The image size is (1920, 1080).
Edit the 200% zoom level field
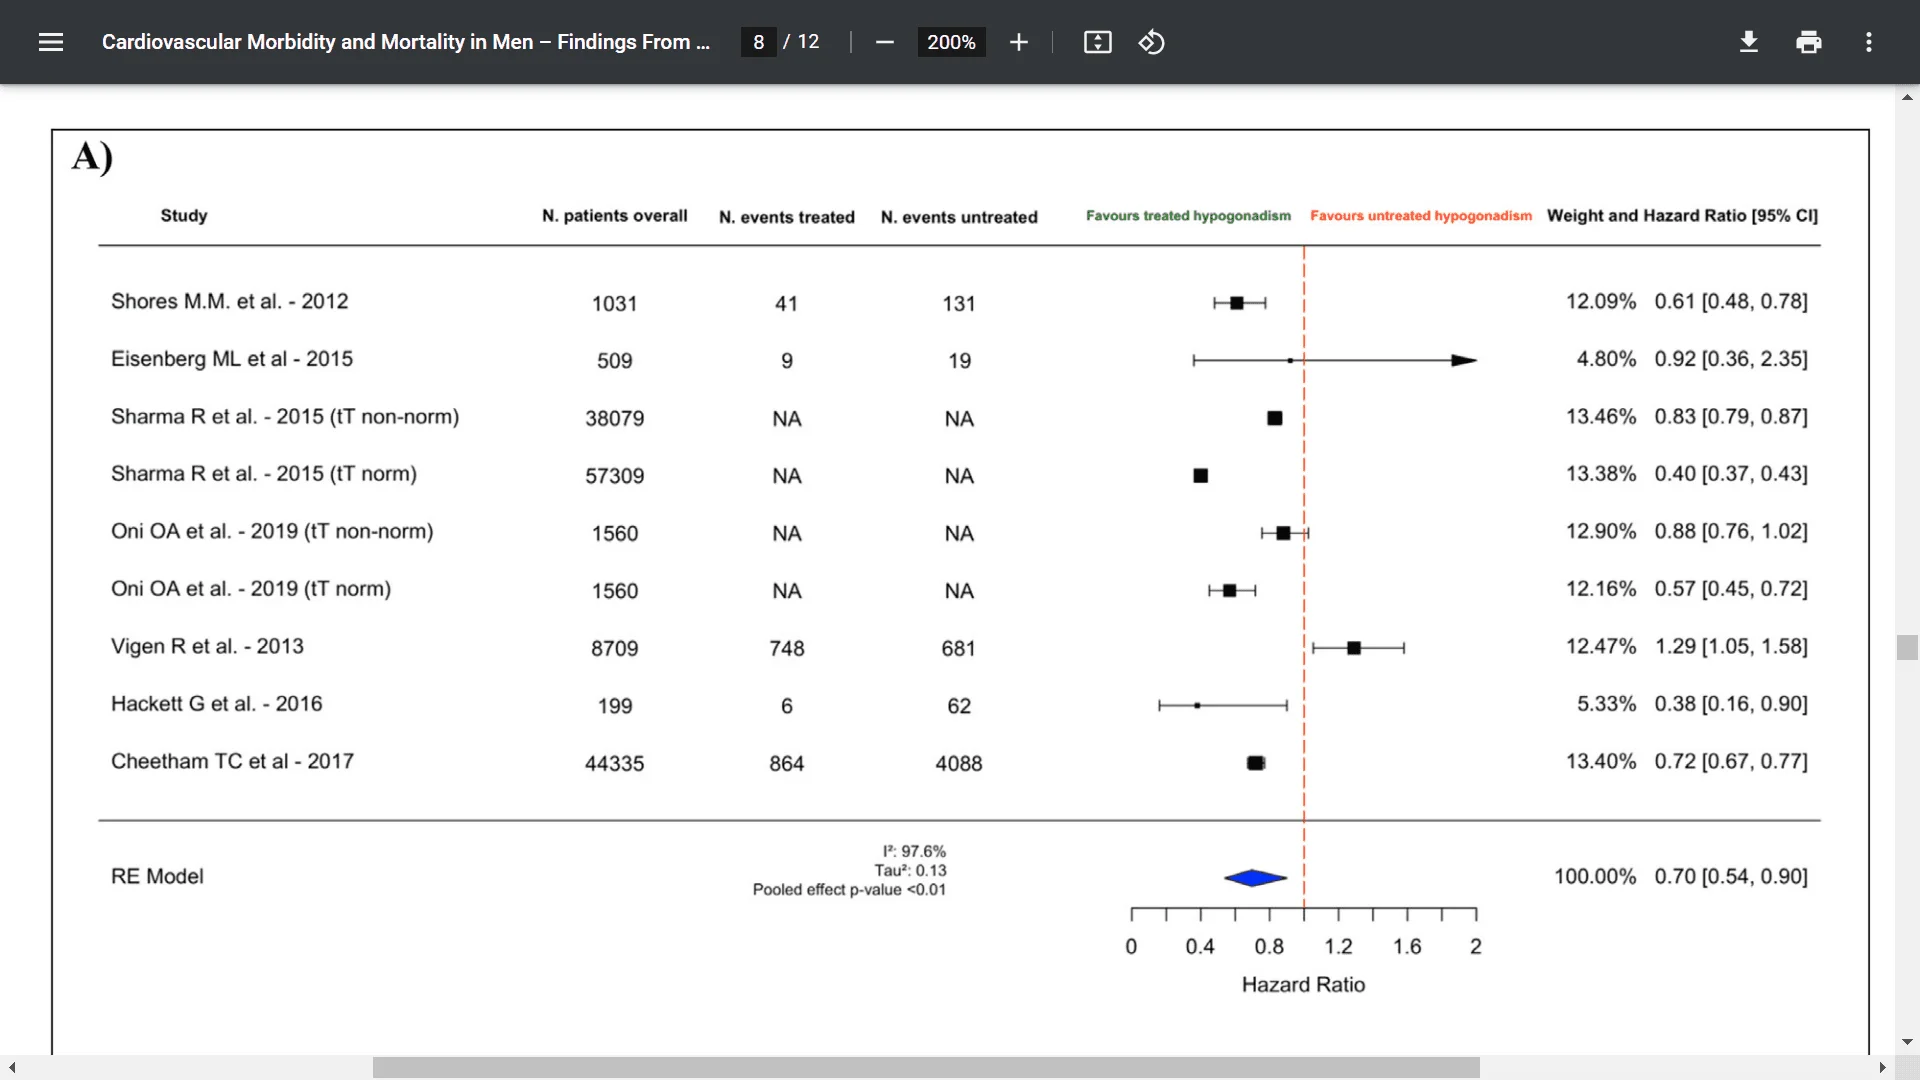951,42
